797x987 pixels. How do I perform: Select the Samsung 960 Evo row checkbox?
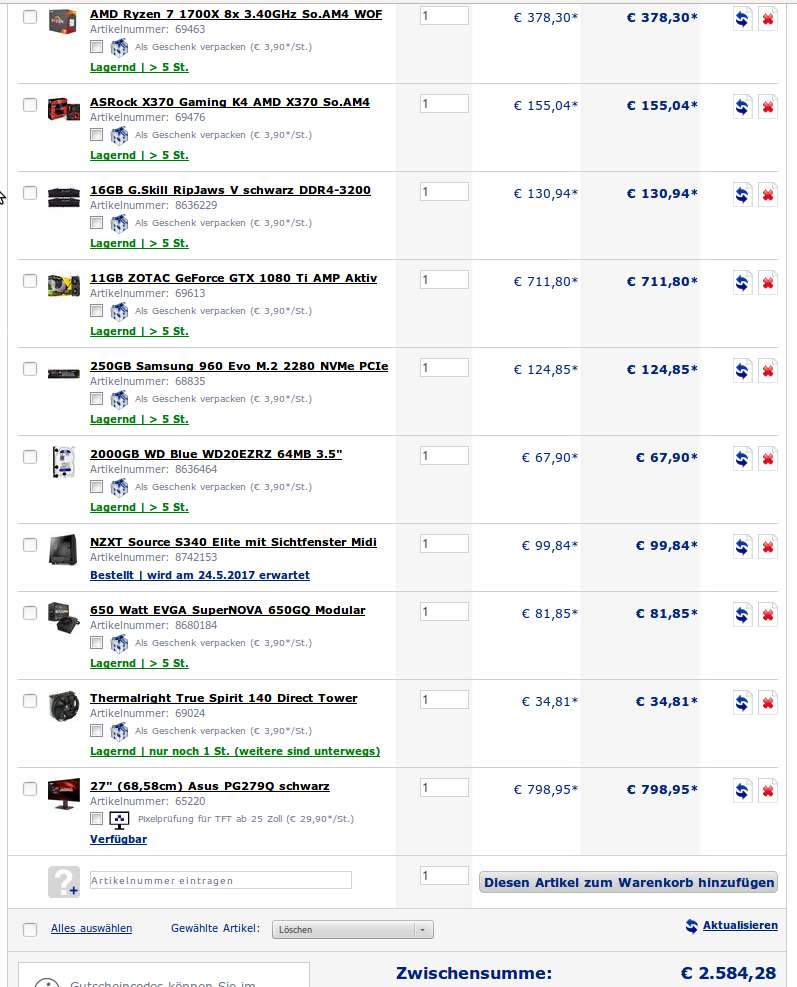[30, 369]
